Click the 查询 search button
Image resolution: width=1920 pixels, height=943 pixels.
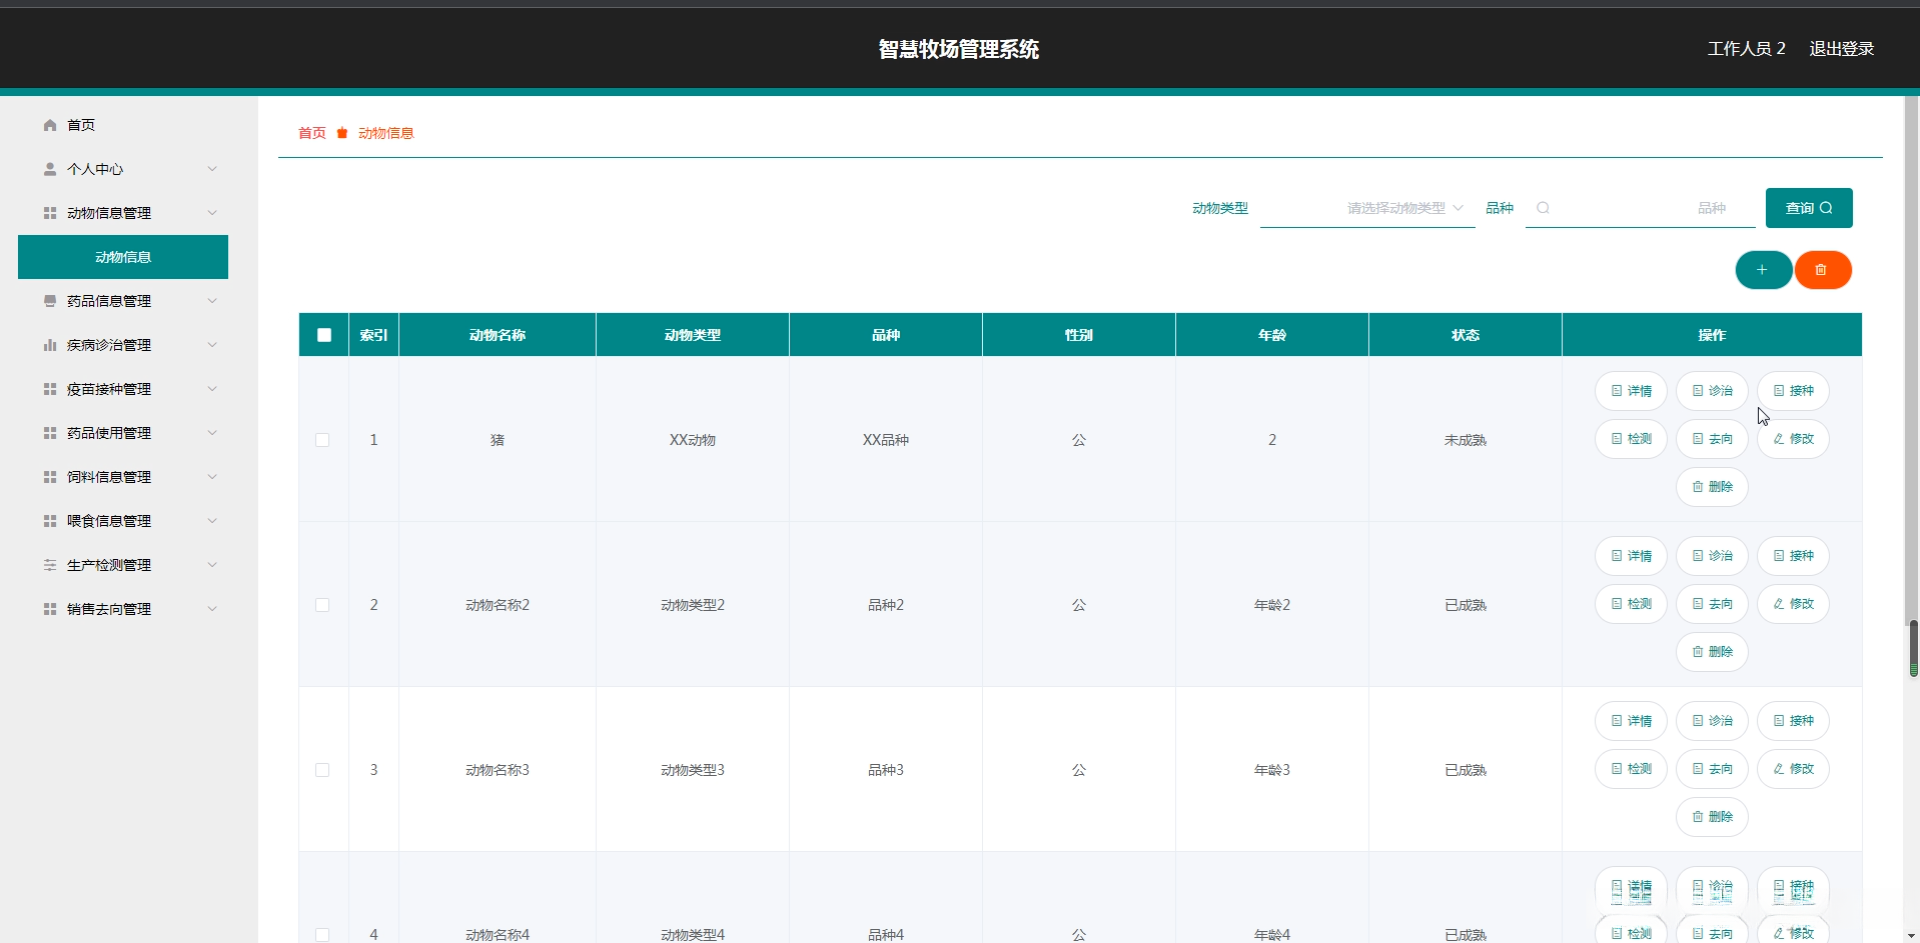click(x=1809, y=208)
